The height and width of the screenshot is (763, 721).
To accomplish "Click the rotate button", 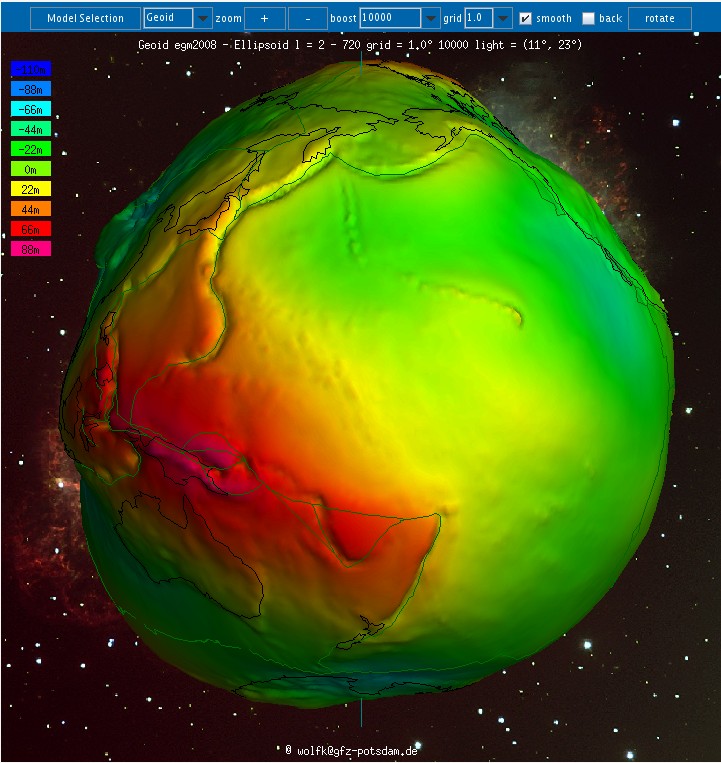I will [659, 18].
